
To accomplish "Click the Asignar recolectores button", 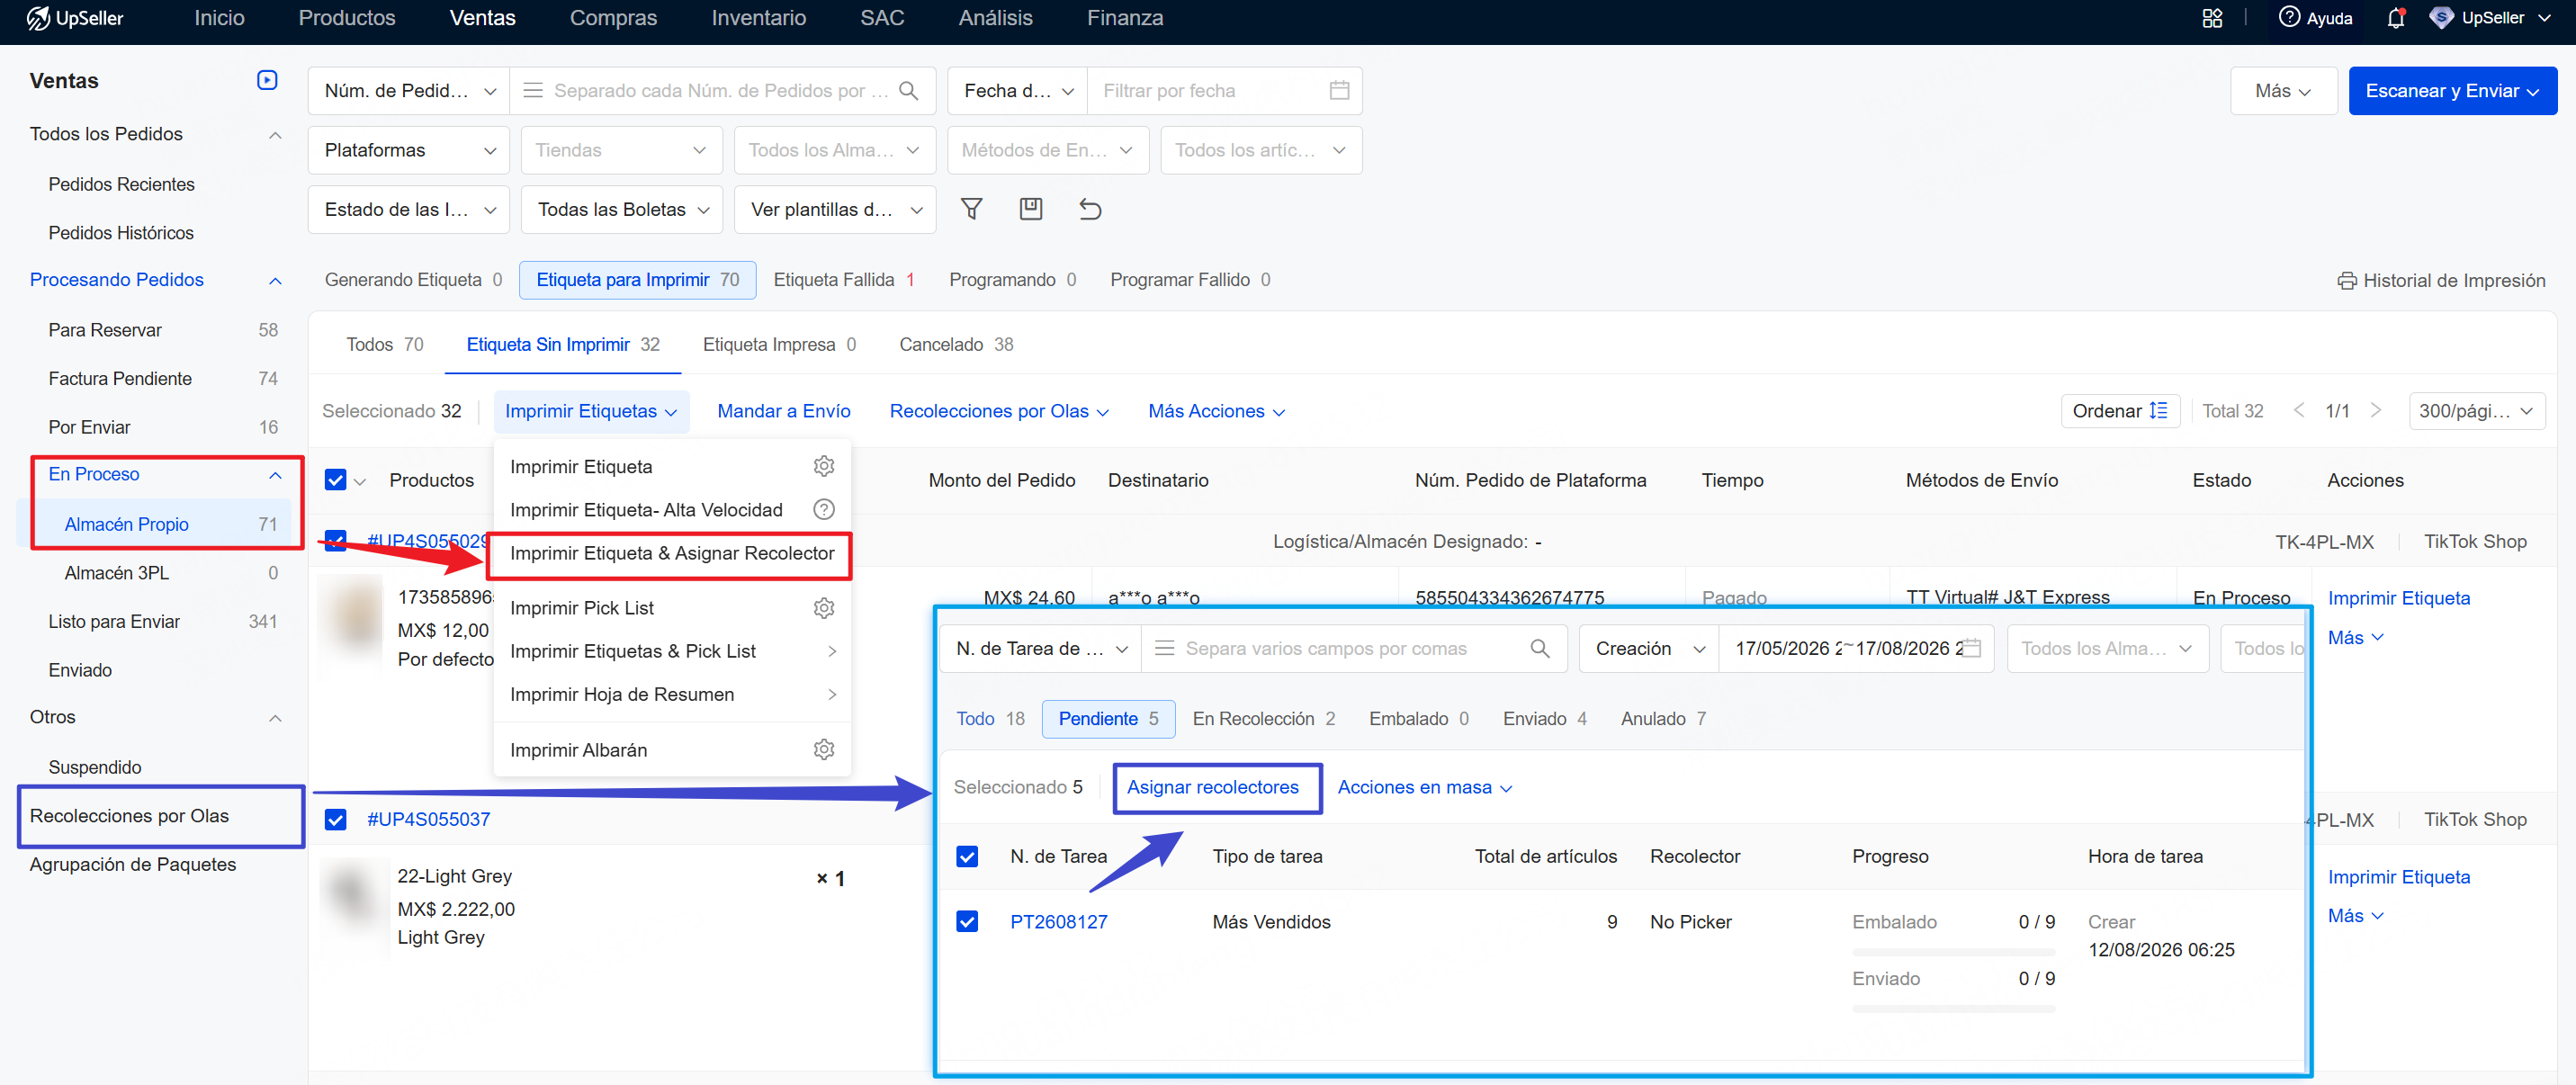I will pos(1212,788).
